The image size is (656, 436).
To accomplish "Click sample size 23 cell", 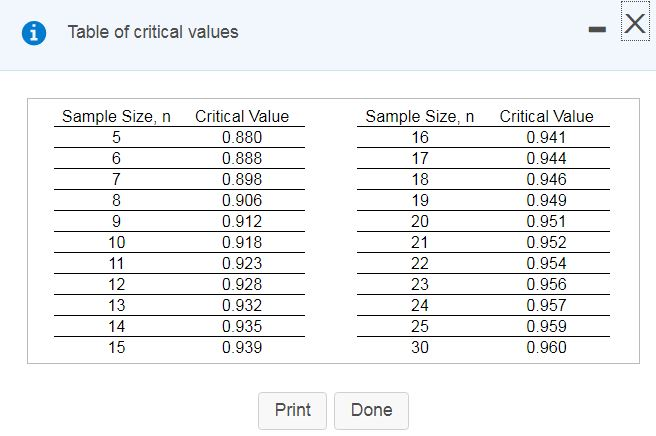I will click(420, 284).
